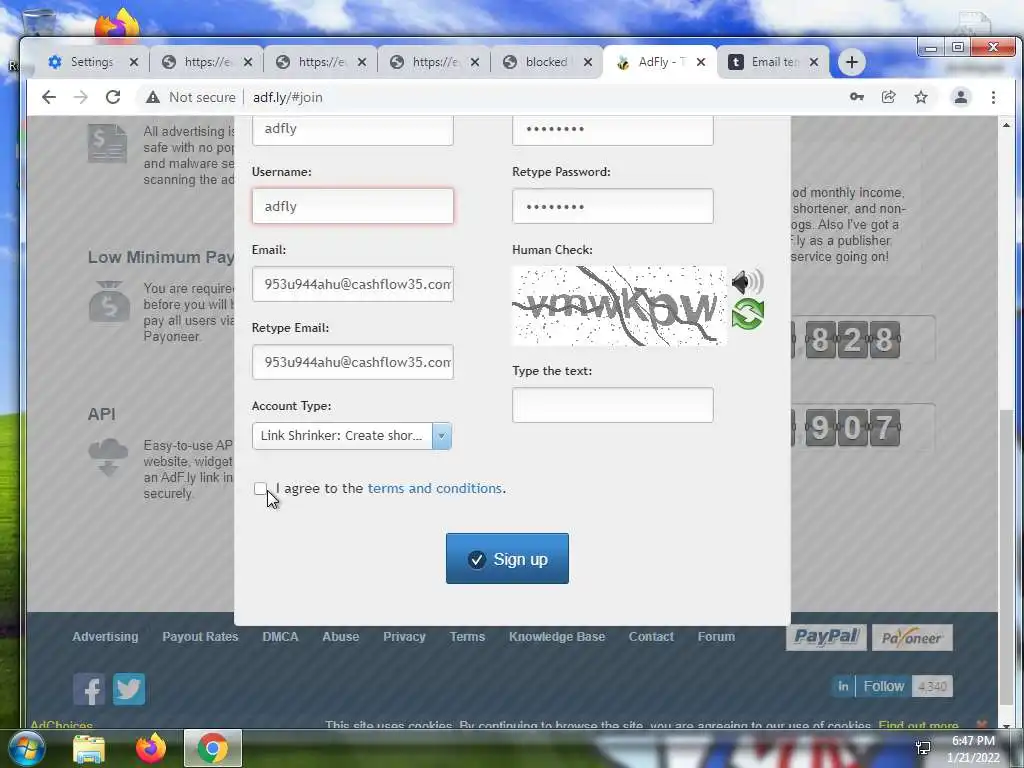The height and width of the screenshot is (768, 1024).
Task: Click the PayPal logo in the footer
Action: [x=826, y=637]
